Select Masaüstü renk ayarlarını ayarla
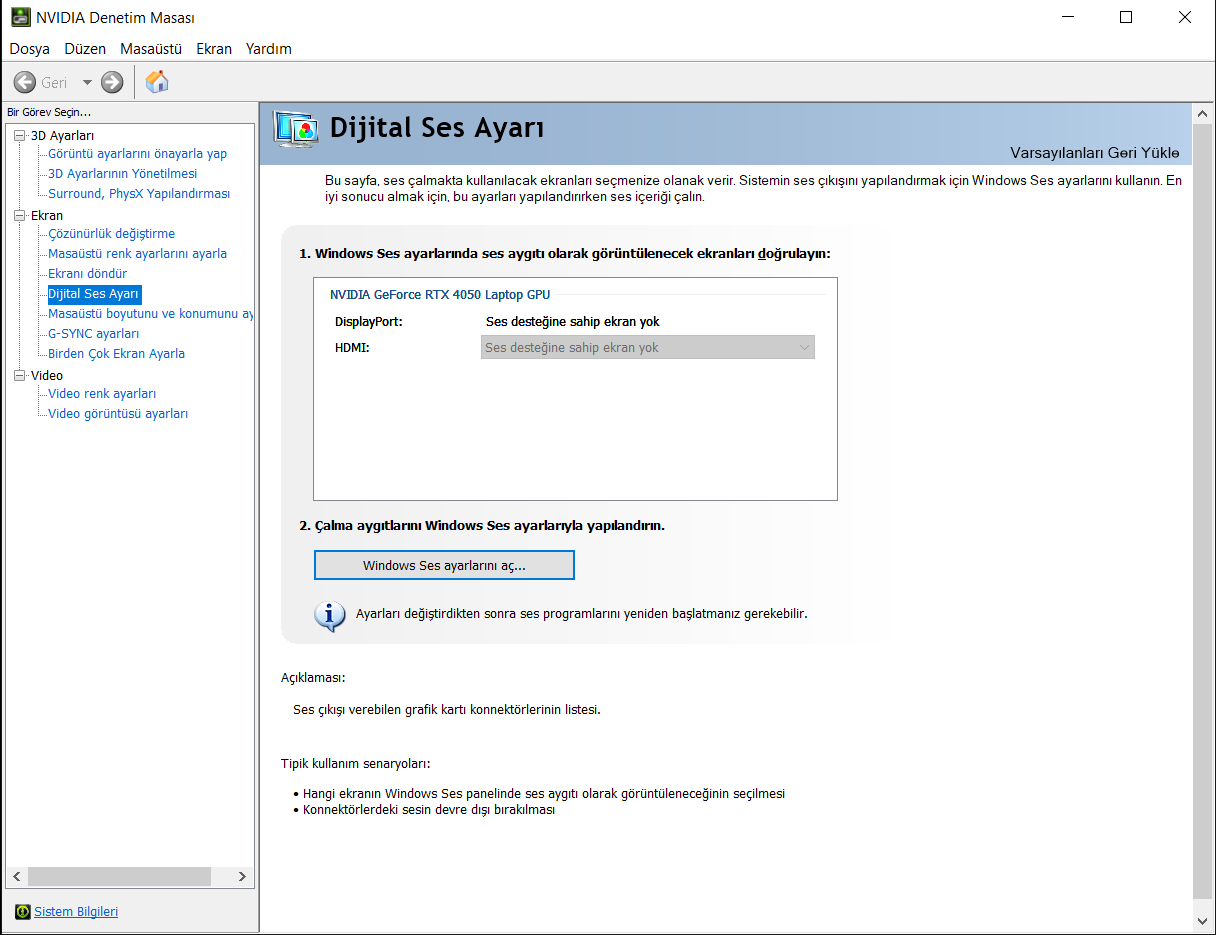1216x935 pixels. tap(137, 253)
